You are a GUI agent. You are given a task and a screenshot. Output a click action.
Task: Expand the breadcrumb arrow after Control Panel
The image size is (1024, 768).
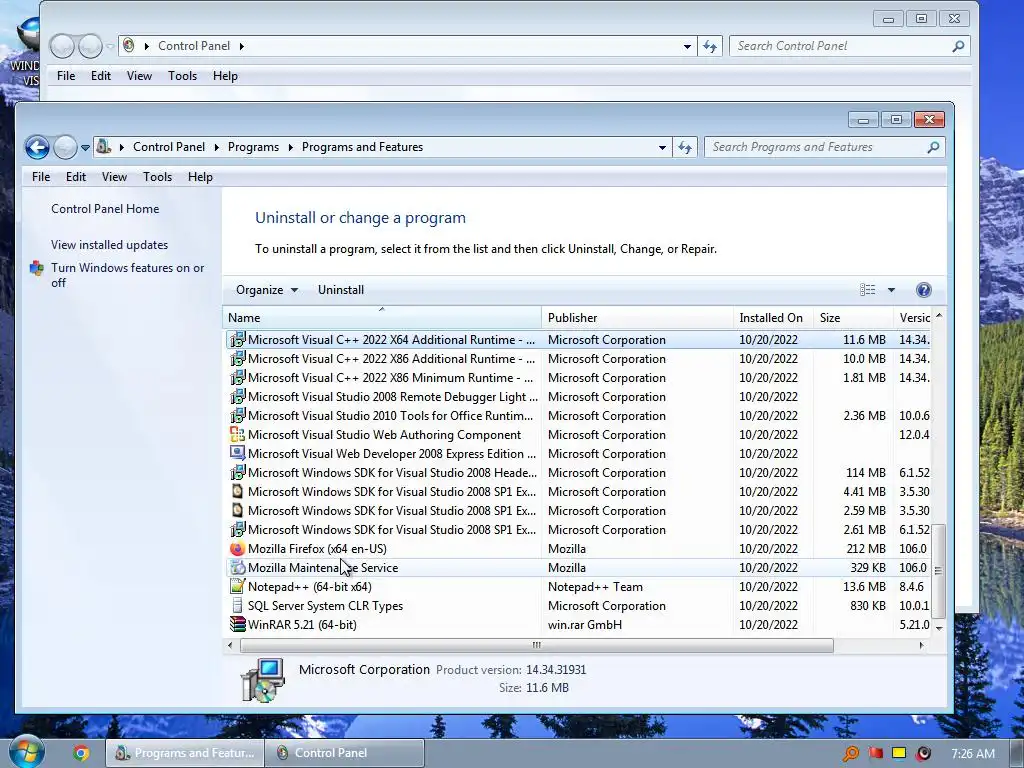point(217,147)
